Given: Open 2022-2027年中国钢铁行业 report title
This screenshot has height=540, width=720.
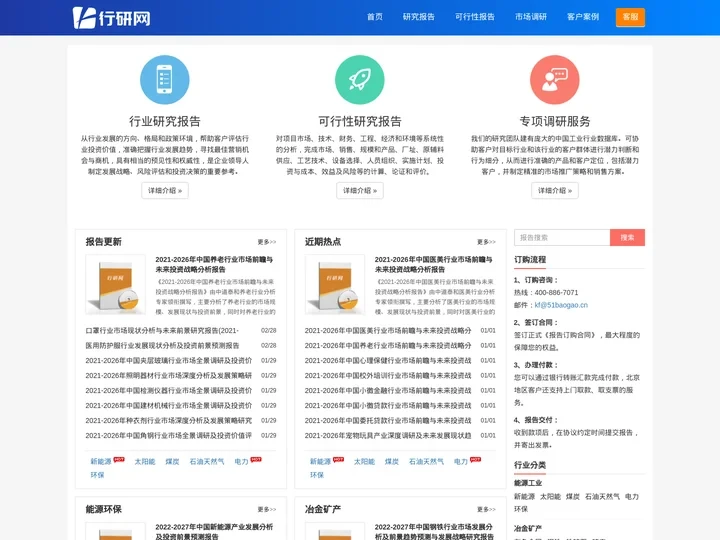Looking at the screenshot, I should [434, 531].
